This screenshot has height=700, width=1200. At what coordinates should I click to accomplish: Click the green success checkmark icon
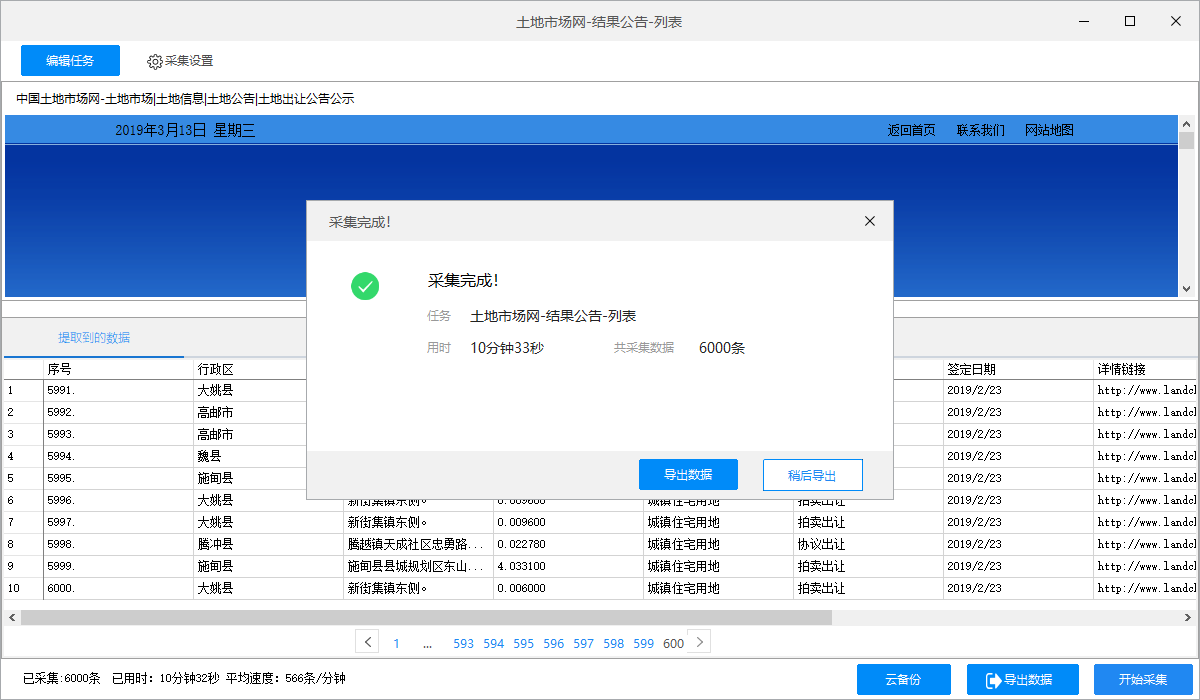(365, 287)
